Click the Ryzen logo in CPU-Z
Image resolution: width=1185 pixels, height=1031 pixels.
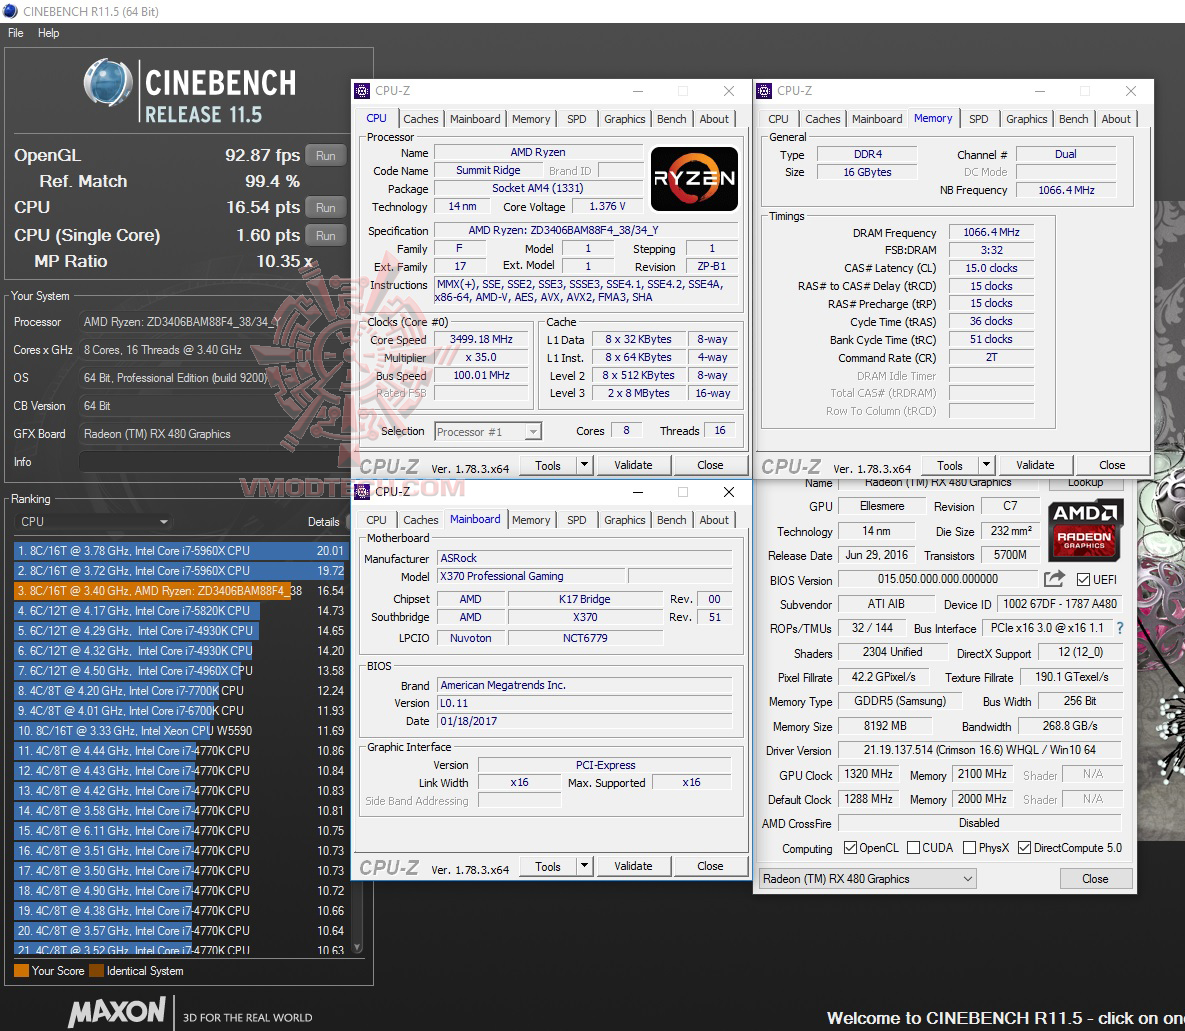[694, 178]
